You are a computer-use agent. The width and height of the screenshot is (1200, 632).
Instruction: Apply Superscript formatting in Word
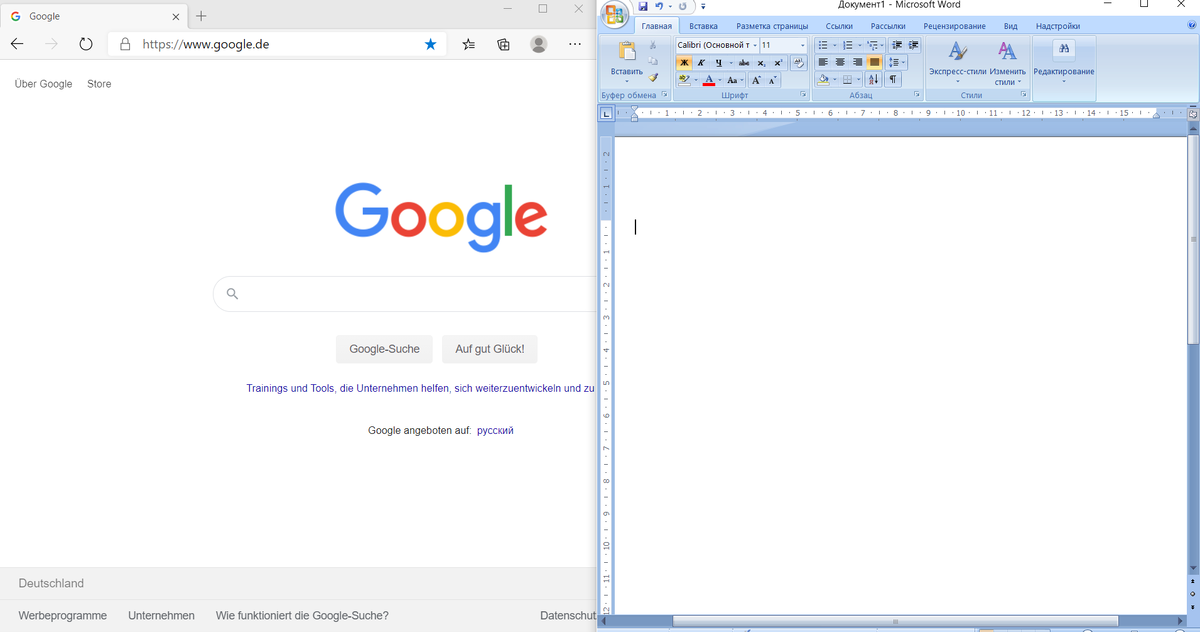coord(777,63)
